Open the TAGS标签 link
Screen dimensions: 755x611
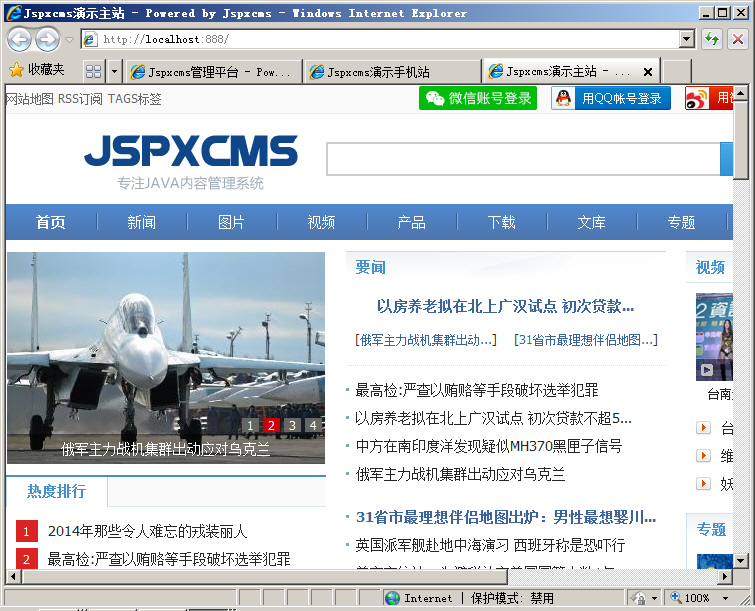(x=134, y=99)
